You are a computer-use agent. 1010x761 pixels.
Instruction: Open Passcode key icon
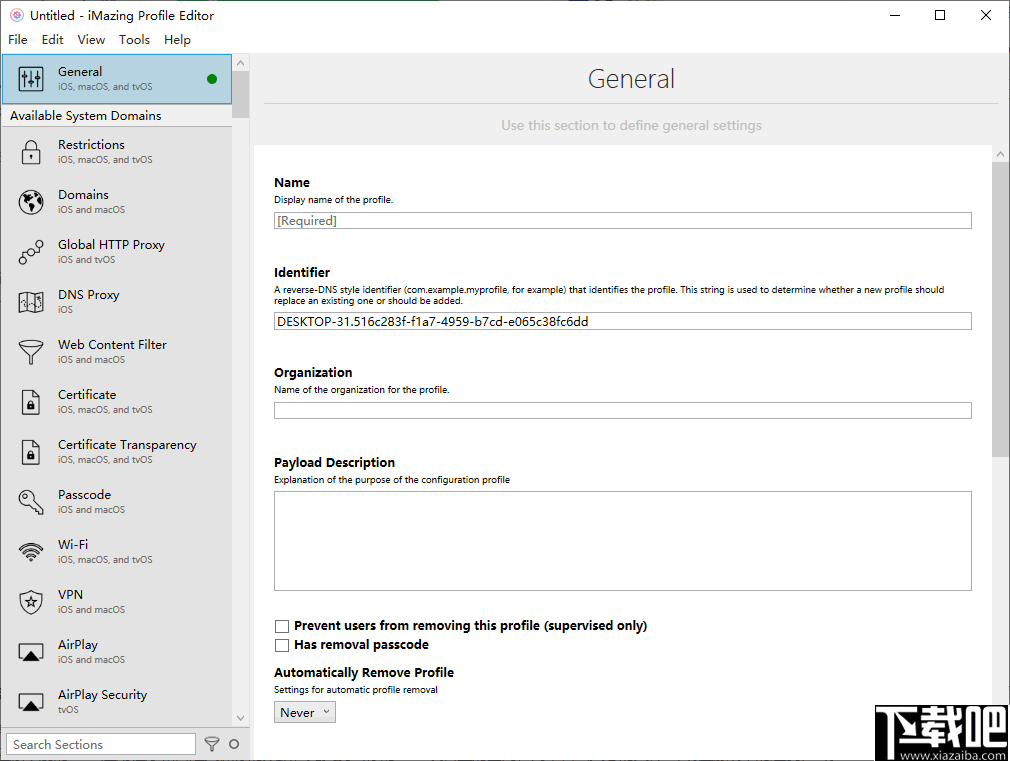[31, 502]
